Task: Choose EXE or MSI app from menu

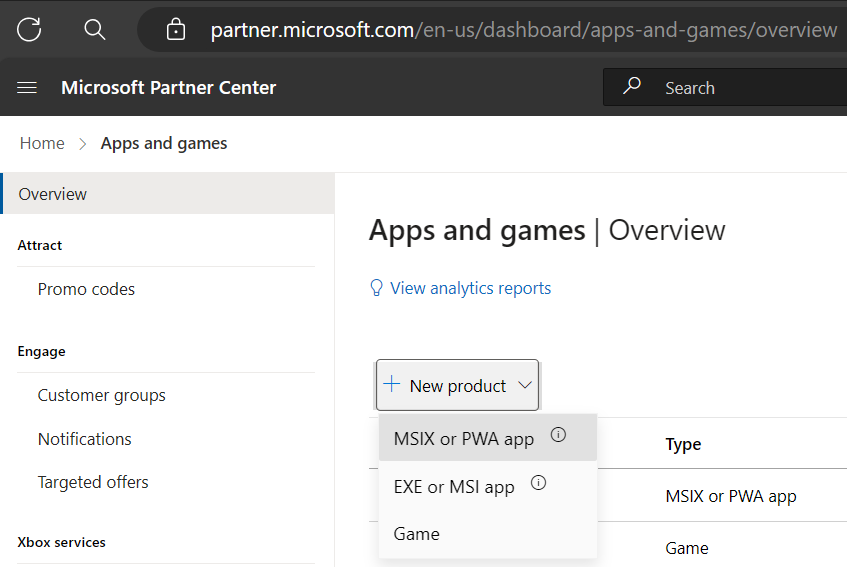Action: tap(488, 486)
